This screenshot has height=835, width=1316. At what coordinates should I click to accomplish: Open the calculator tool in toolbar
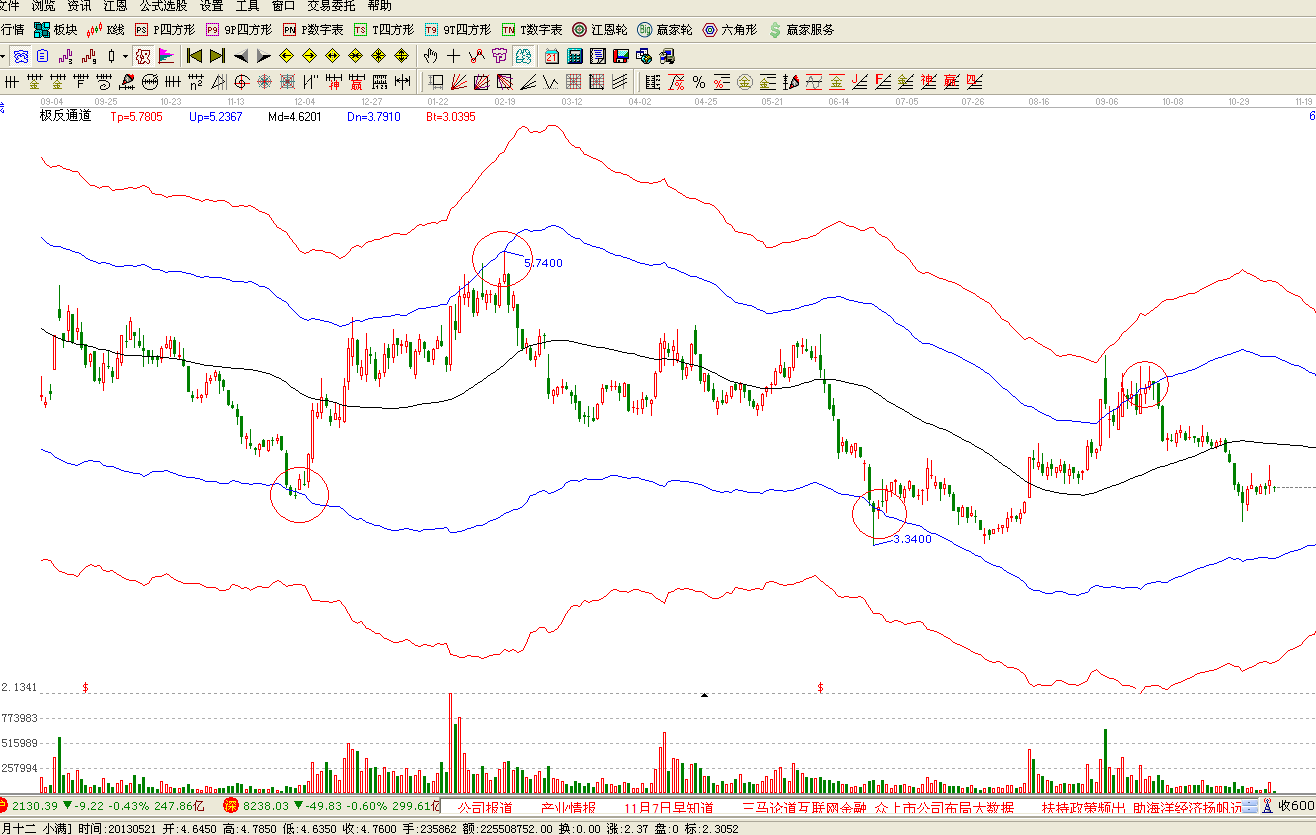pos(575,56)
